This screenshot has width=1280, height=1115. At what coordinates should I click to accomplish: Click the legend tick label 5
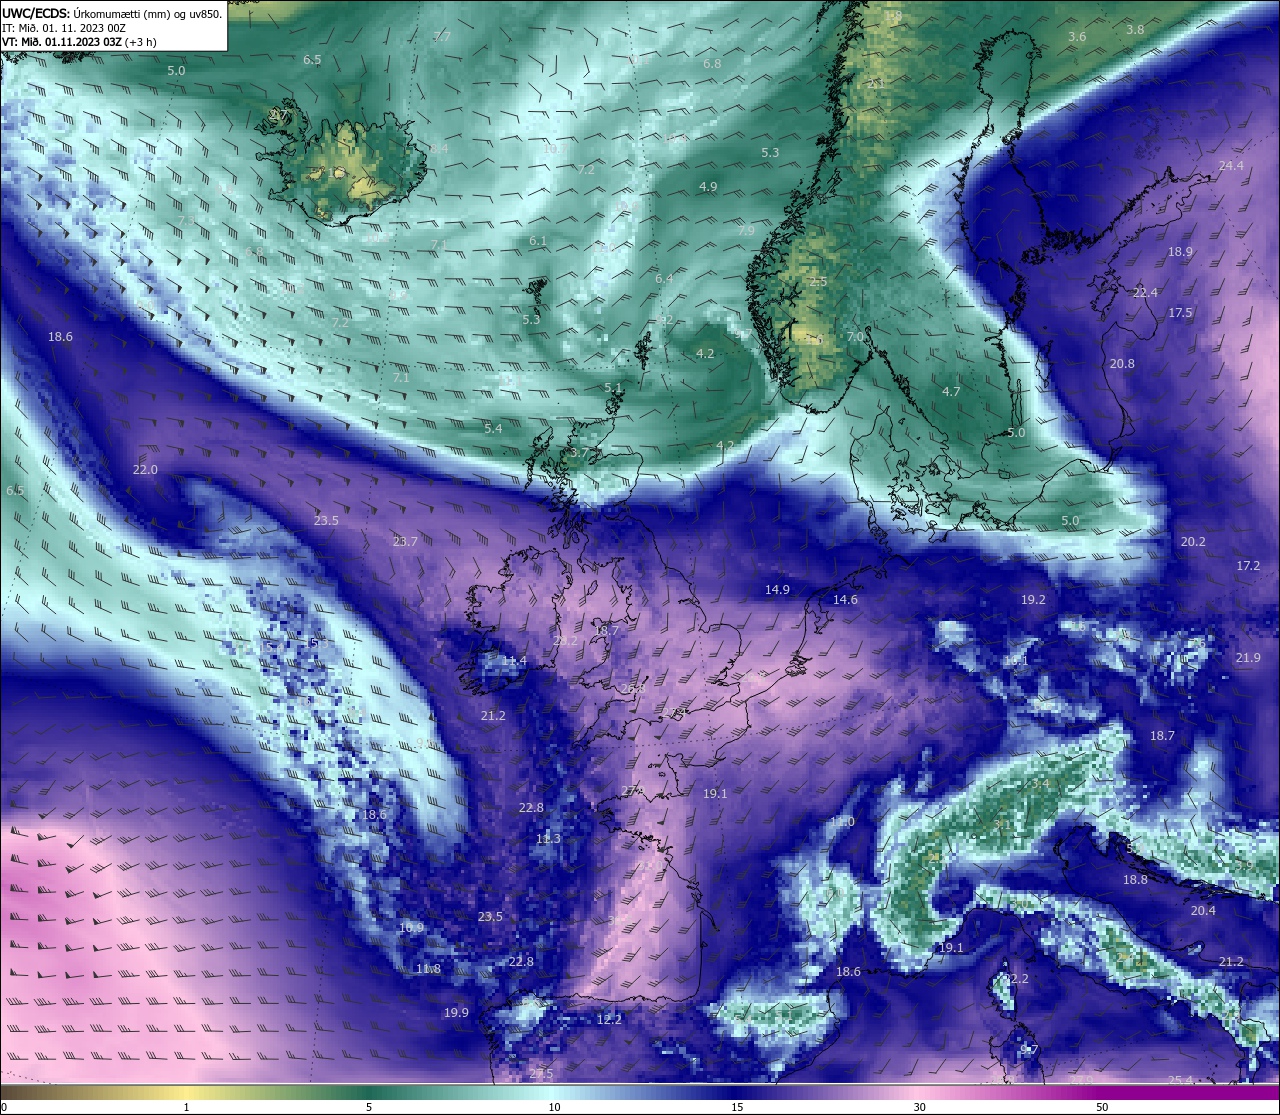point(369,1107)
